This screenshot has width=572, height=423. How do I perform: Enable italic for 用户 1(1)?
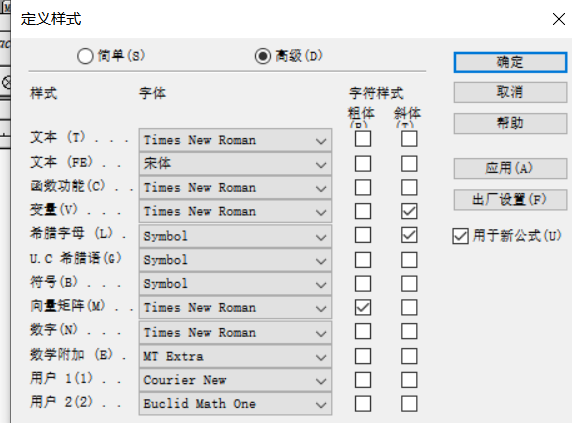(x=409, y=380)
